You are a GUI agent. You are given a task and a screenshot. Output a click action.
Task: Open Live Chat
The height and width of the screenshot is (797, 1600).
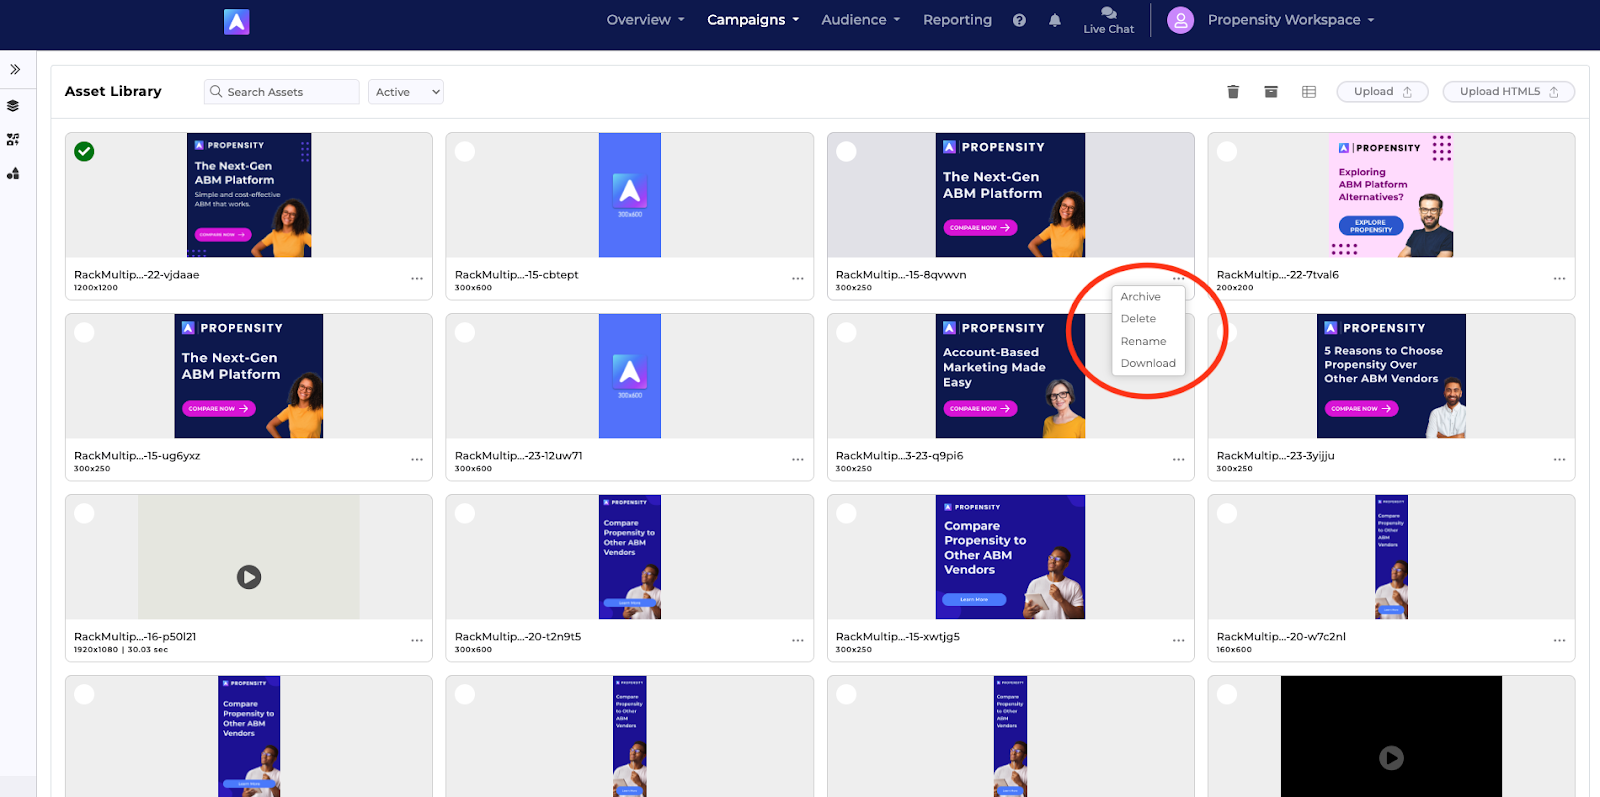click(1108, 20)
